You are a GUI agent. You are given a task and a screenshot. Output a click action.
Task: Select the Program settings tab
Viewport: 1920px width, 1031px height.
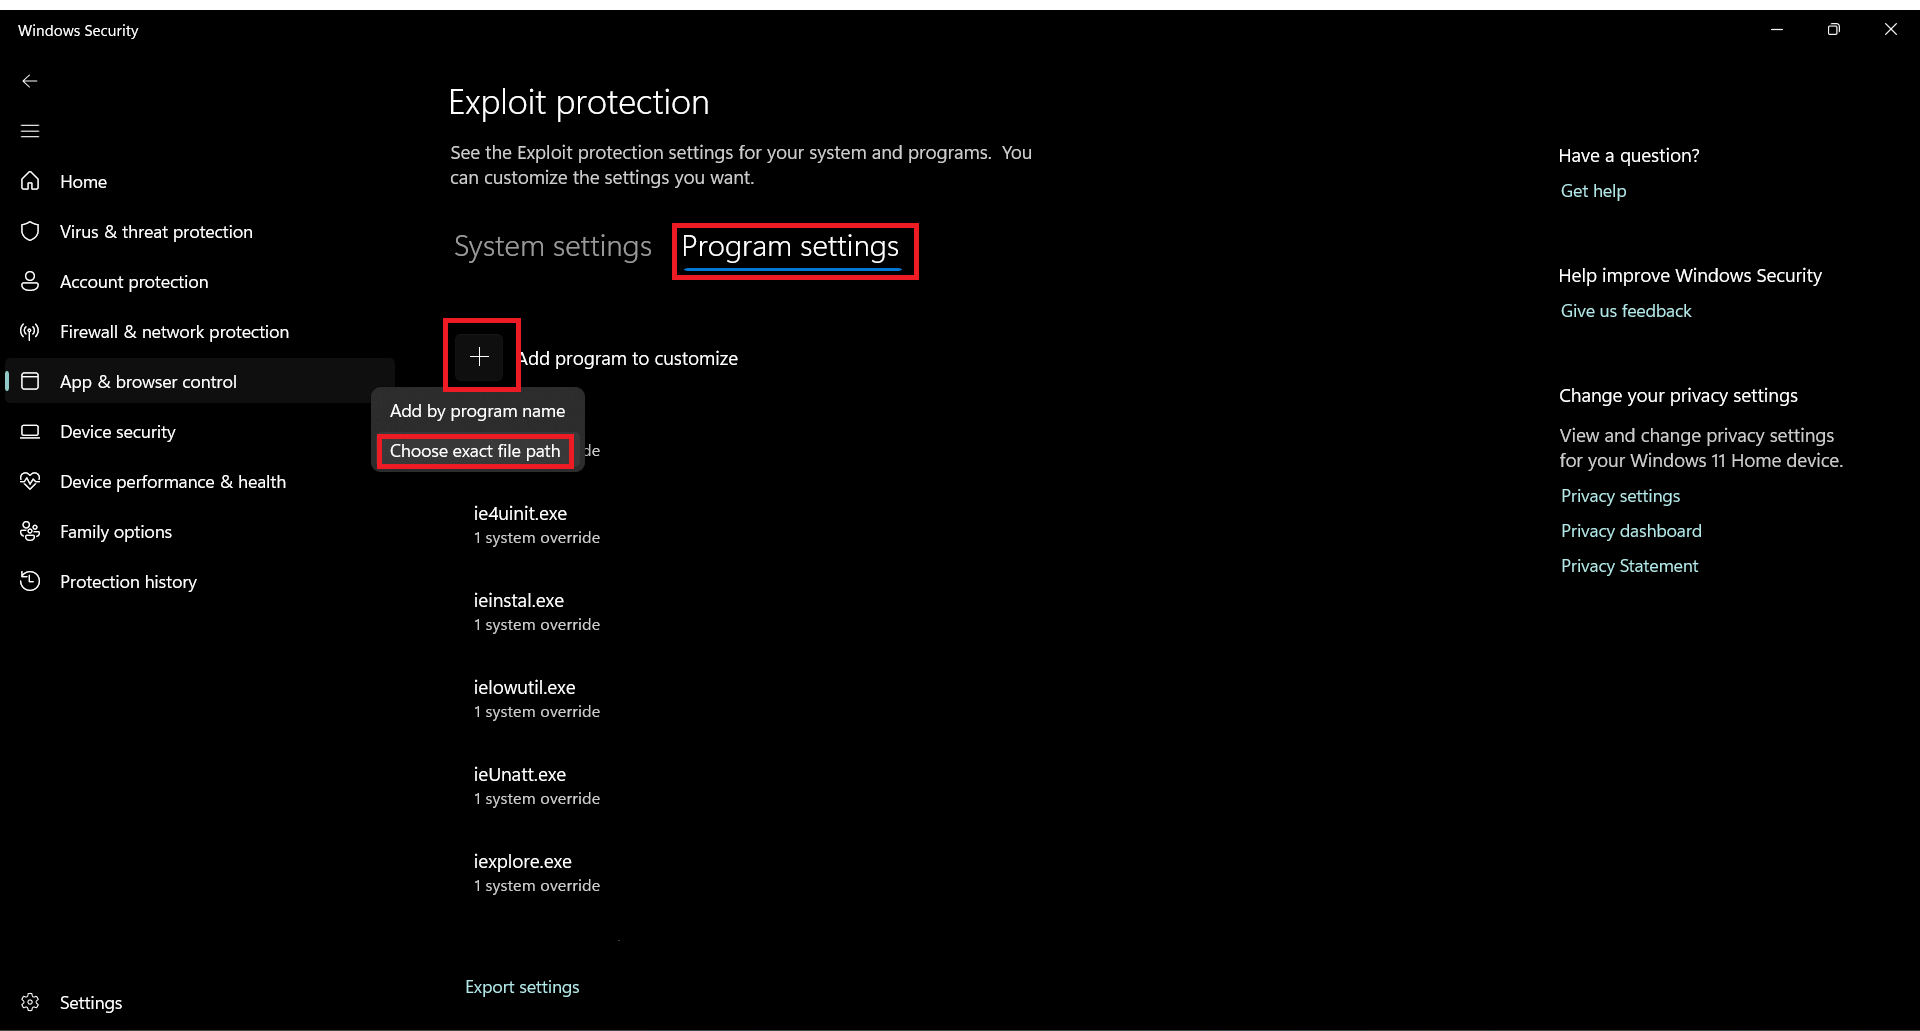[x=790, y=247]
